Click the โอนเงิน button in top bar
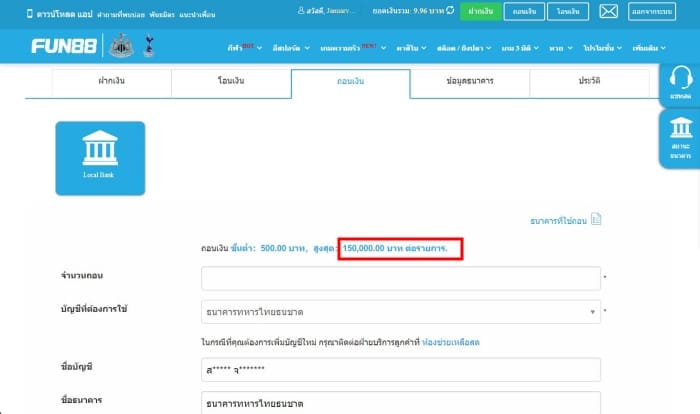Viewport: 700px width, 414px height. [x=568, y=11]
